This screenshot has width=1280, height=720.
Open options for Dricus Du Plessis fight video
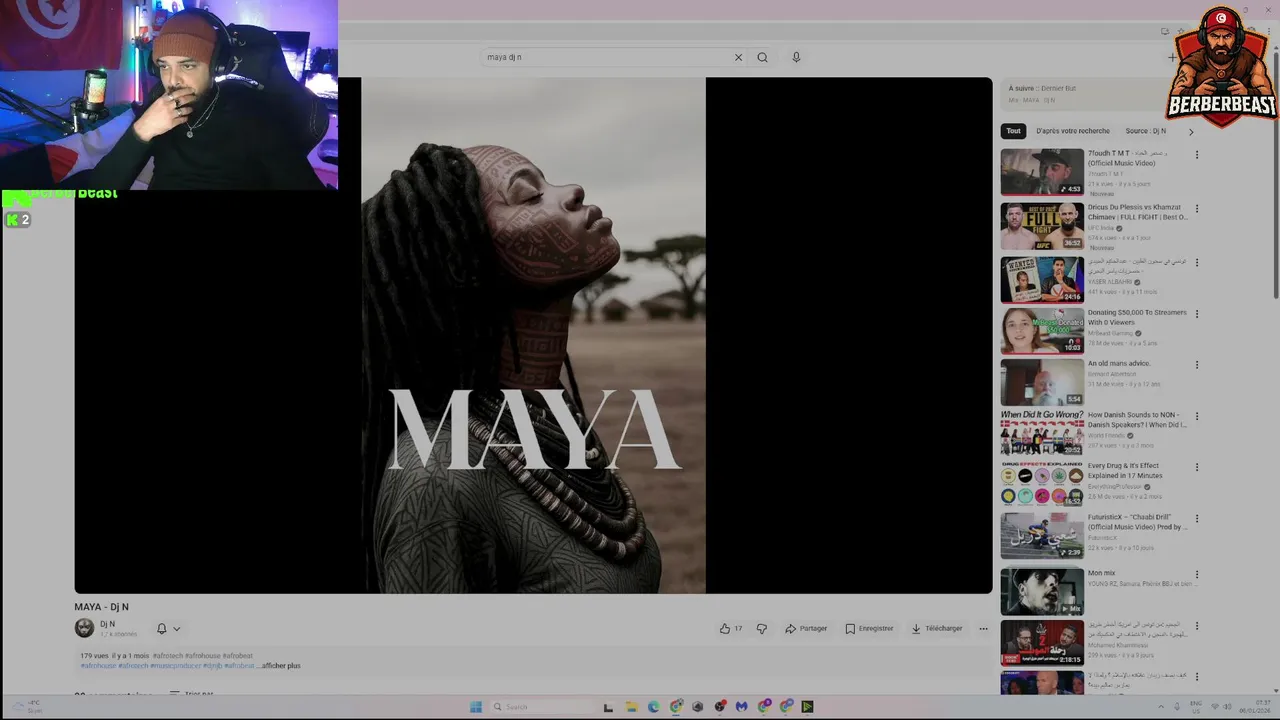click(1196, 209)
